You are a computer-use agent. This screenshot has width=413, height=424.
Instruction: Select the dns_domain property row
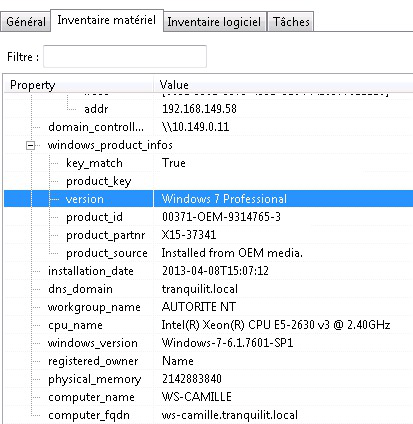coord(208,289)
